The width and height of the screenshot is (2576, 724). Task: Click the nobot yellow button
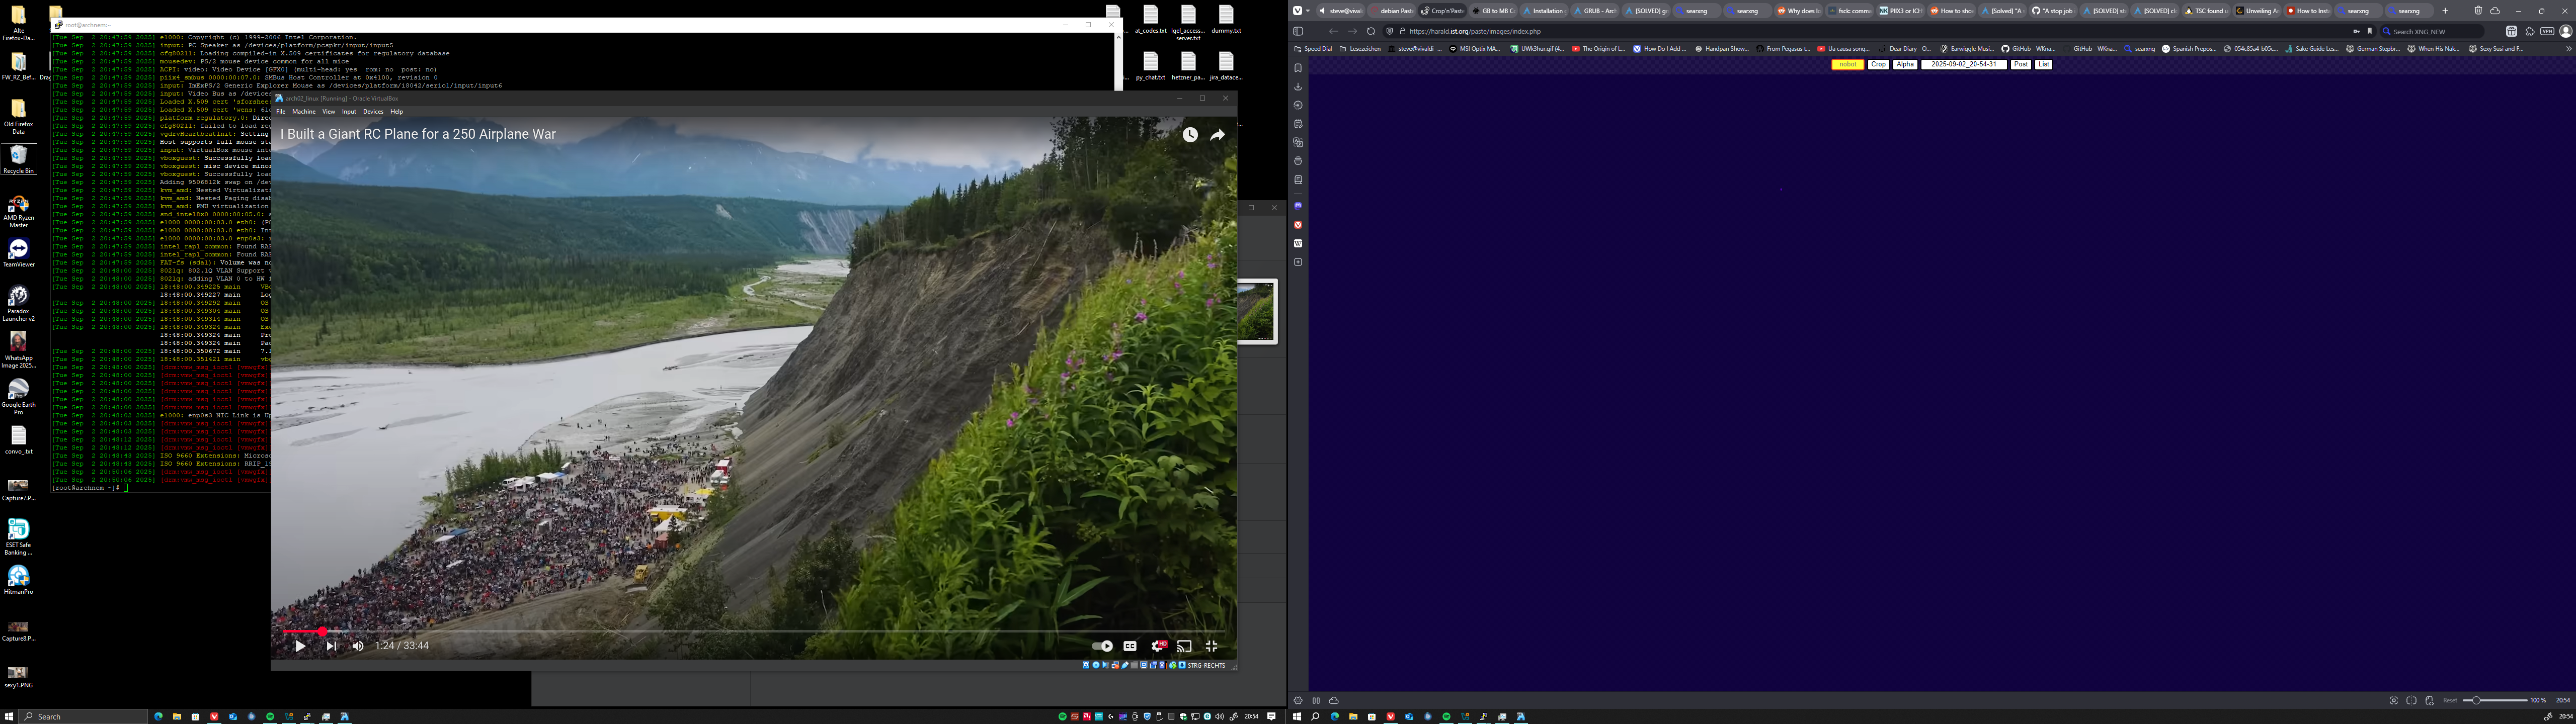[x=1848, y=64]
